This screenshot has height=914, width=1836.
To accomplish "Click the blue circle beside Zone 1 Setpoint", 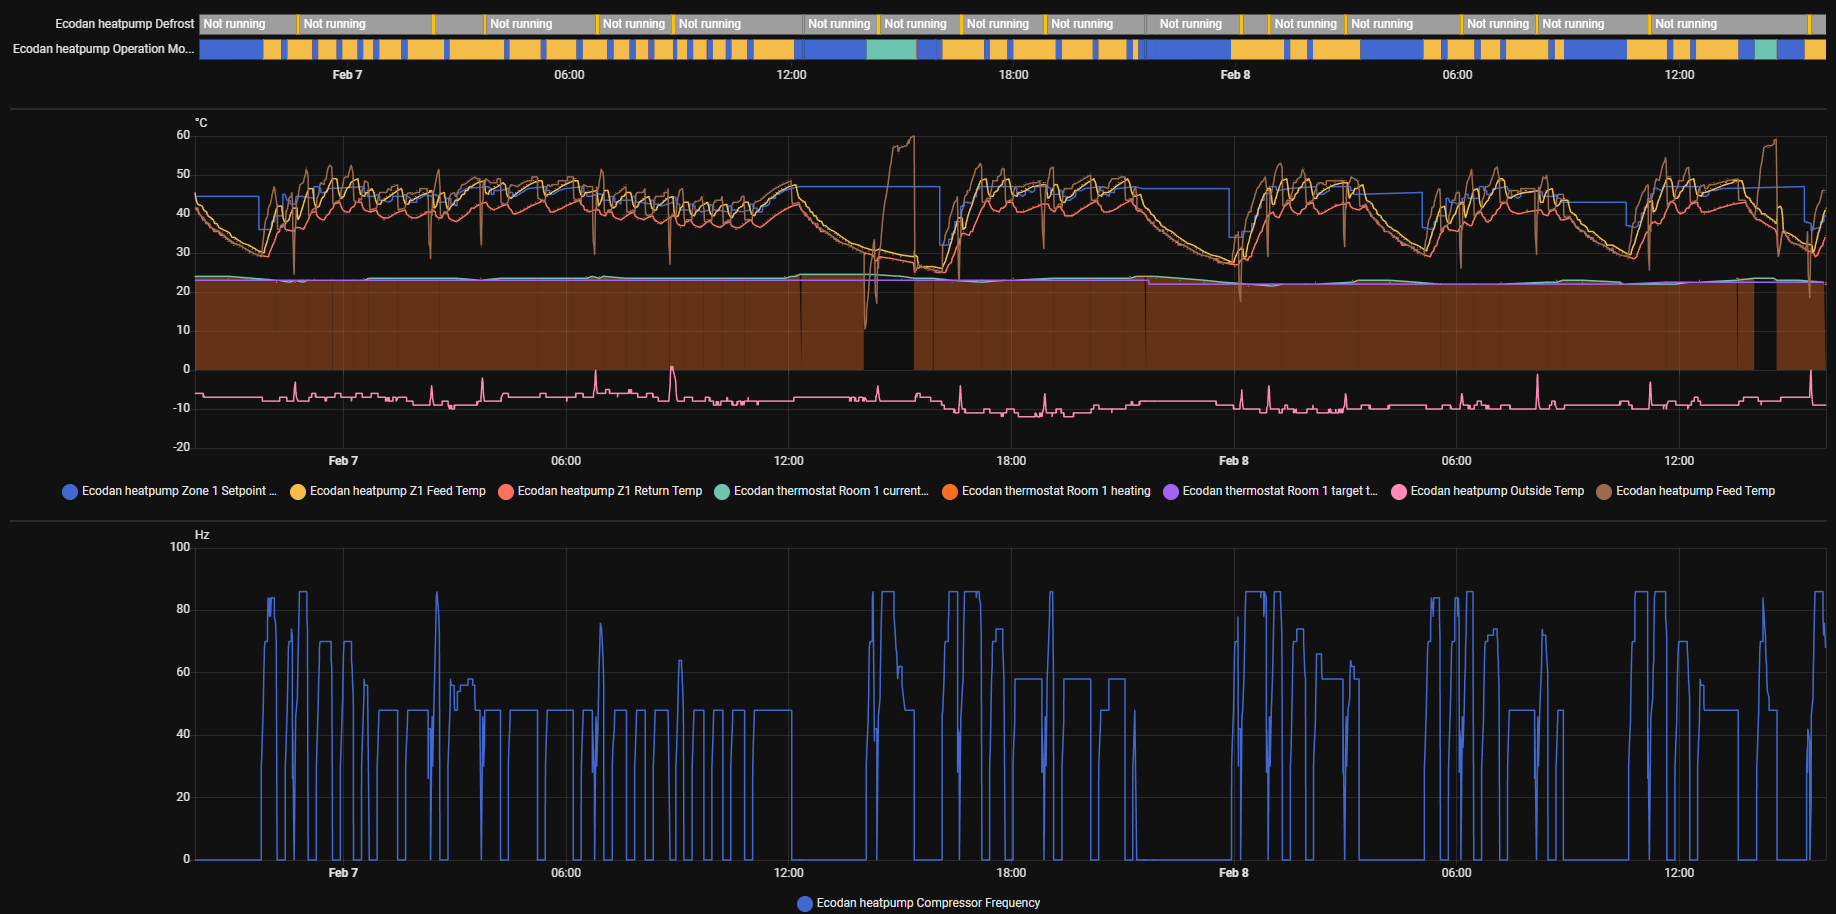I will coord(70,492).
